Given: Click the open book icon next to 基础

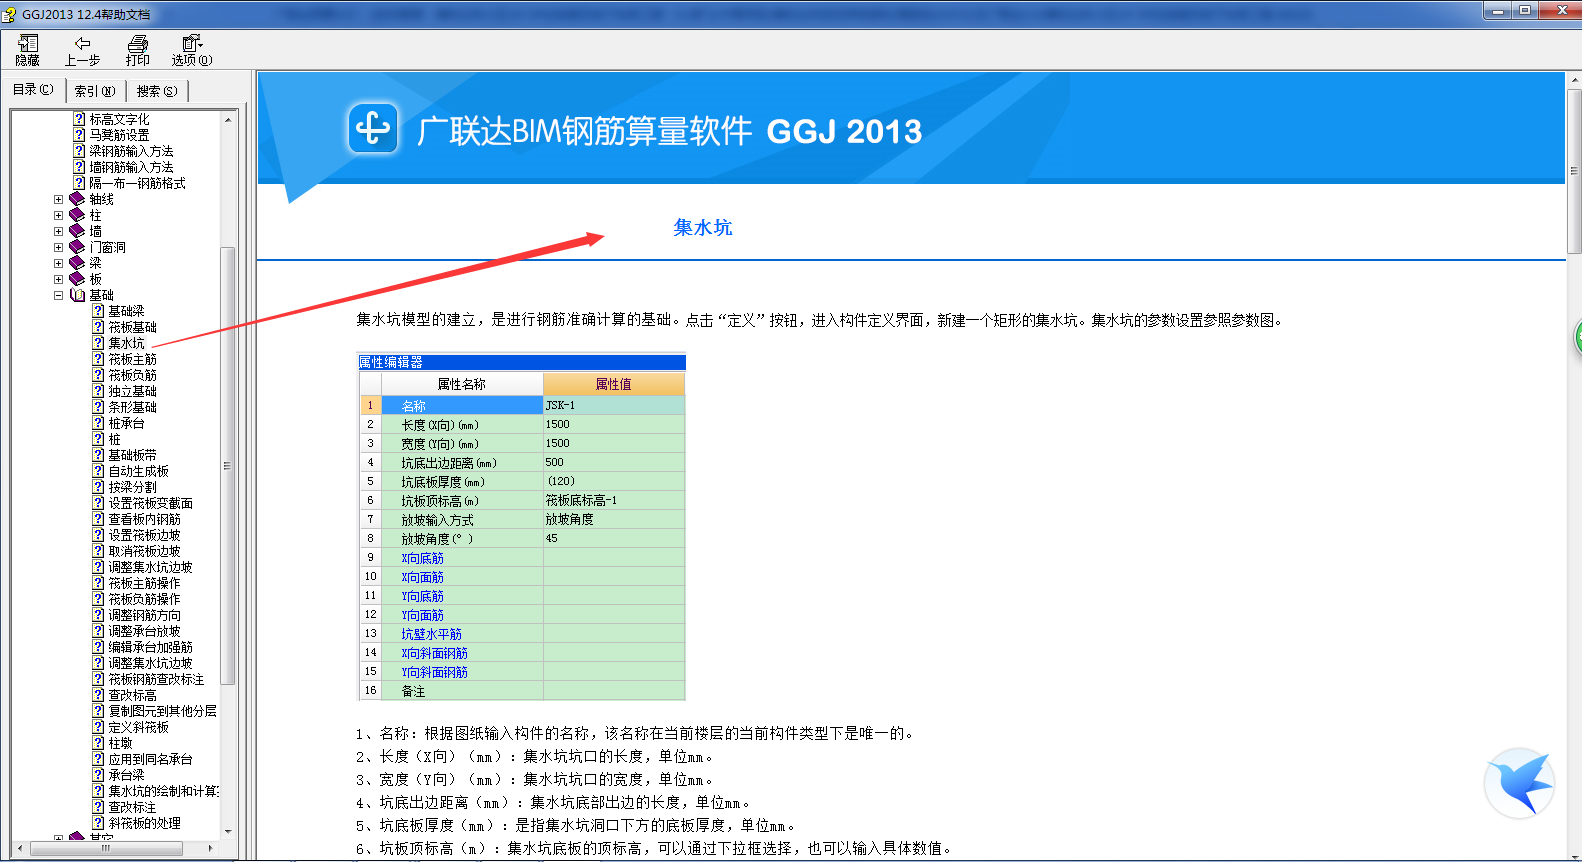Looking at the screenshot, I should [77, 295].
